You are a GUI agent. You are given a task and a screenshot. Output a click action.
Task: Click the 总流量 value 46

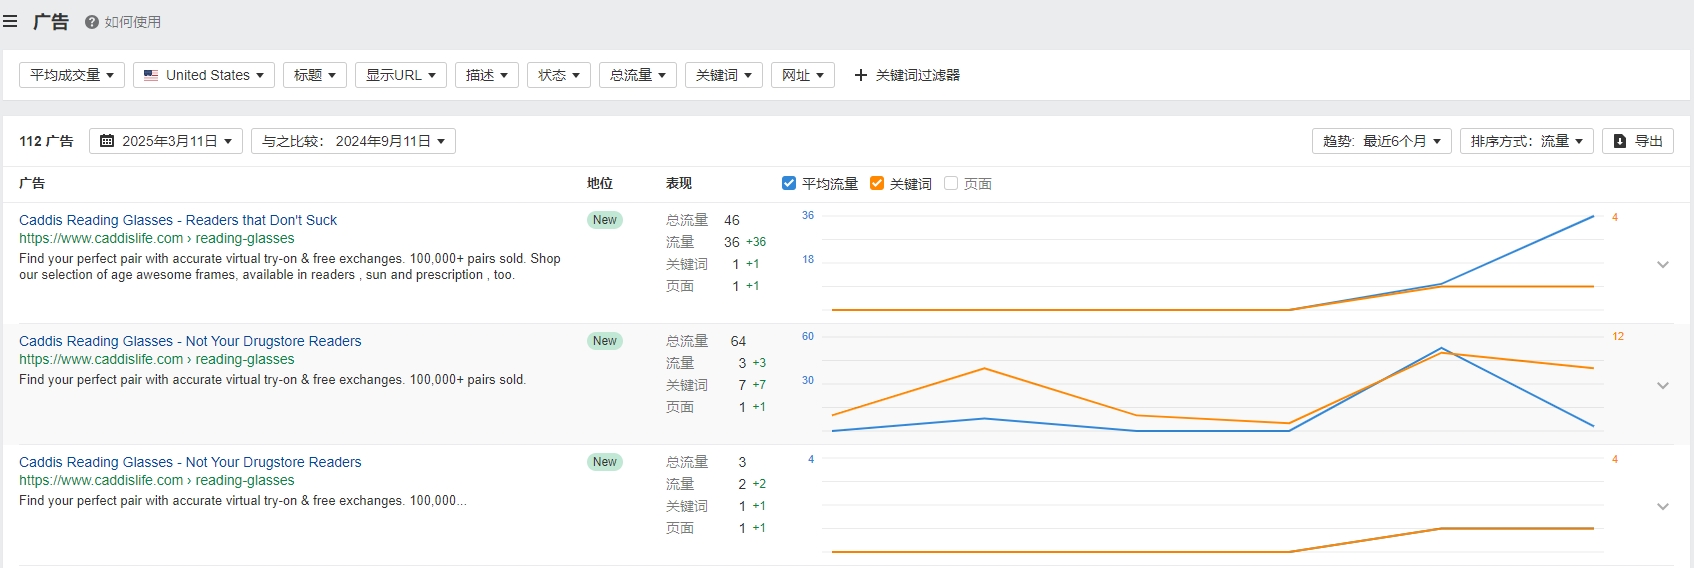pyautogui.click(x=732, y=220)
